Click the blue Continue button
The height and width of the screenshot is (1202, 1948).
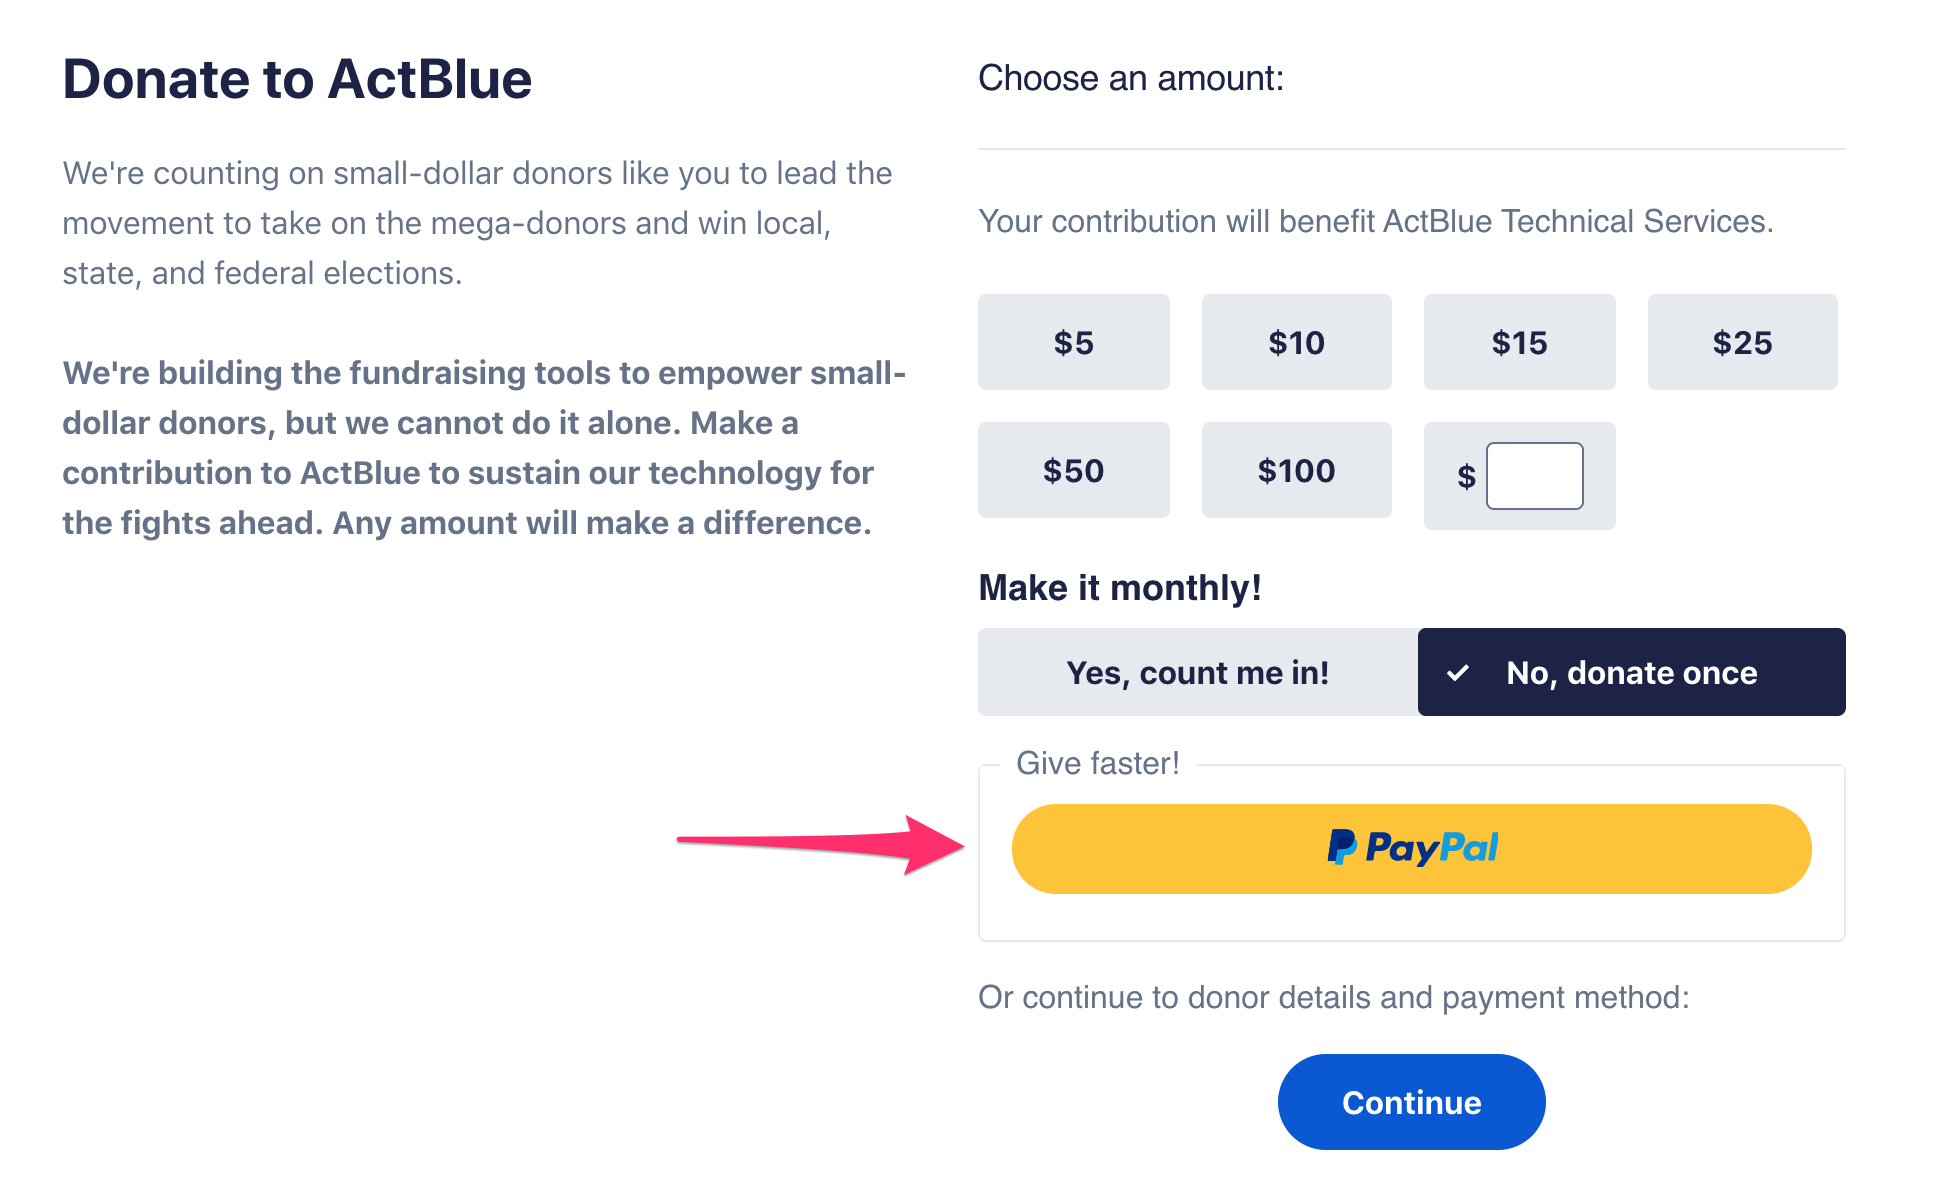pos(1411,1102)
